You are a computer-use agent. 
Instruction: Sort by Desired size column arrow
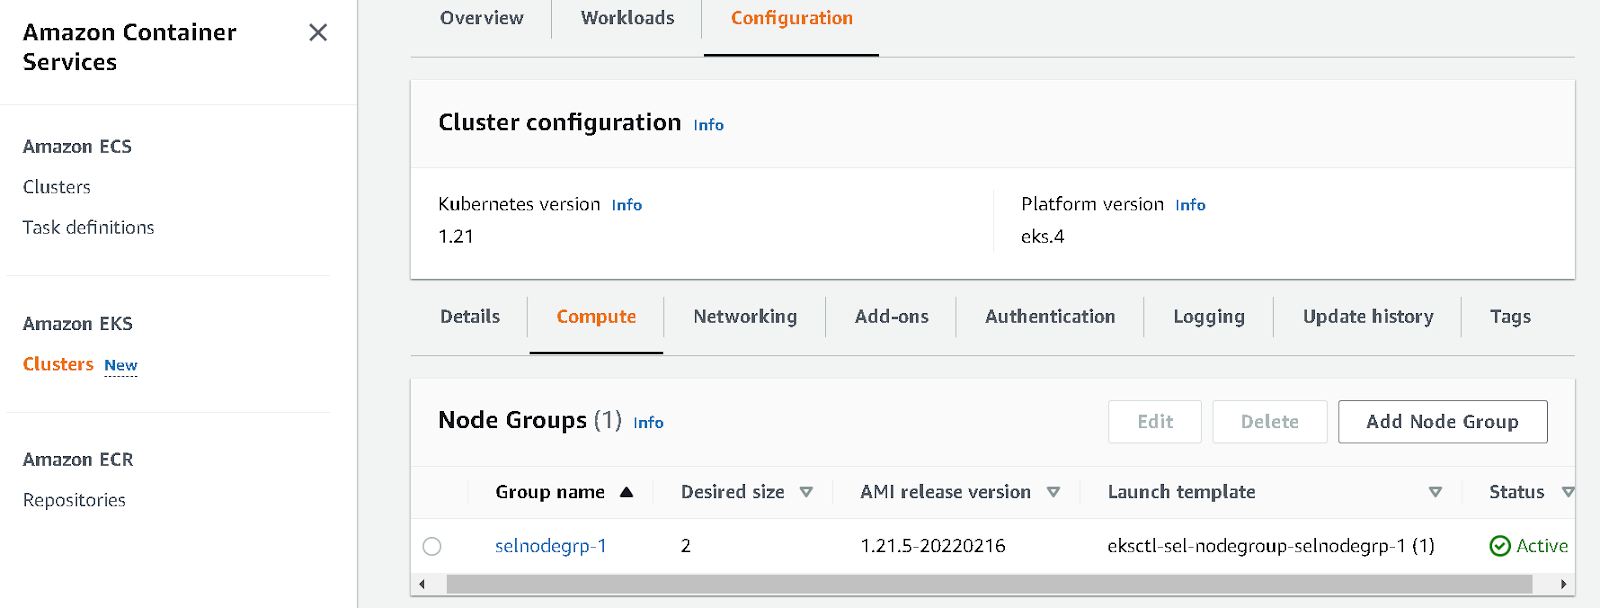click(x=806, y=492)
